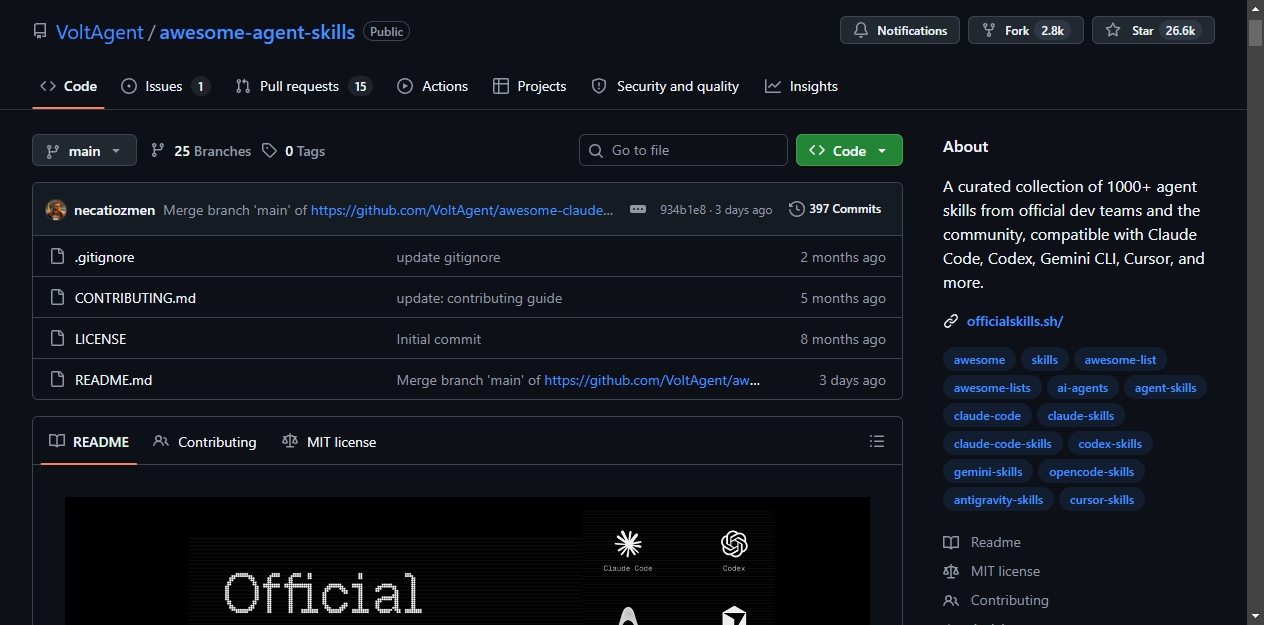
Task: Open the README.md file
Action: point(114,380)
